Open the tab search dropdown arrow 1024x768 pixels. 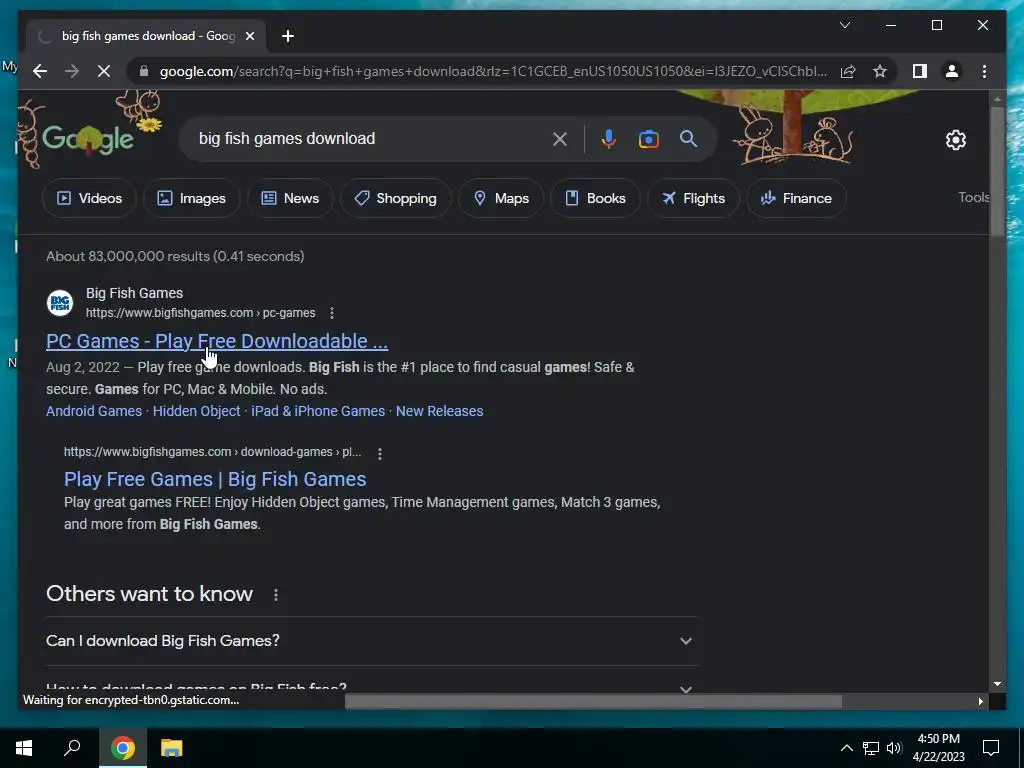point(844,25)
